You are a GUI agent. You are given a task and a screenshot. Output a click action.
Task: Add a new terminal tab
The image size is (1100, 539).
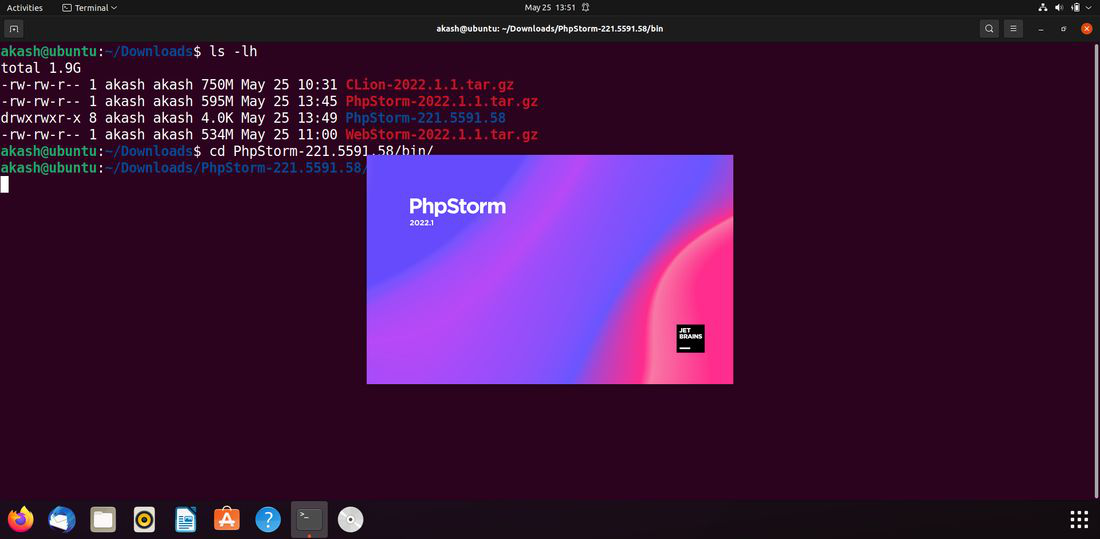13,29
